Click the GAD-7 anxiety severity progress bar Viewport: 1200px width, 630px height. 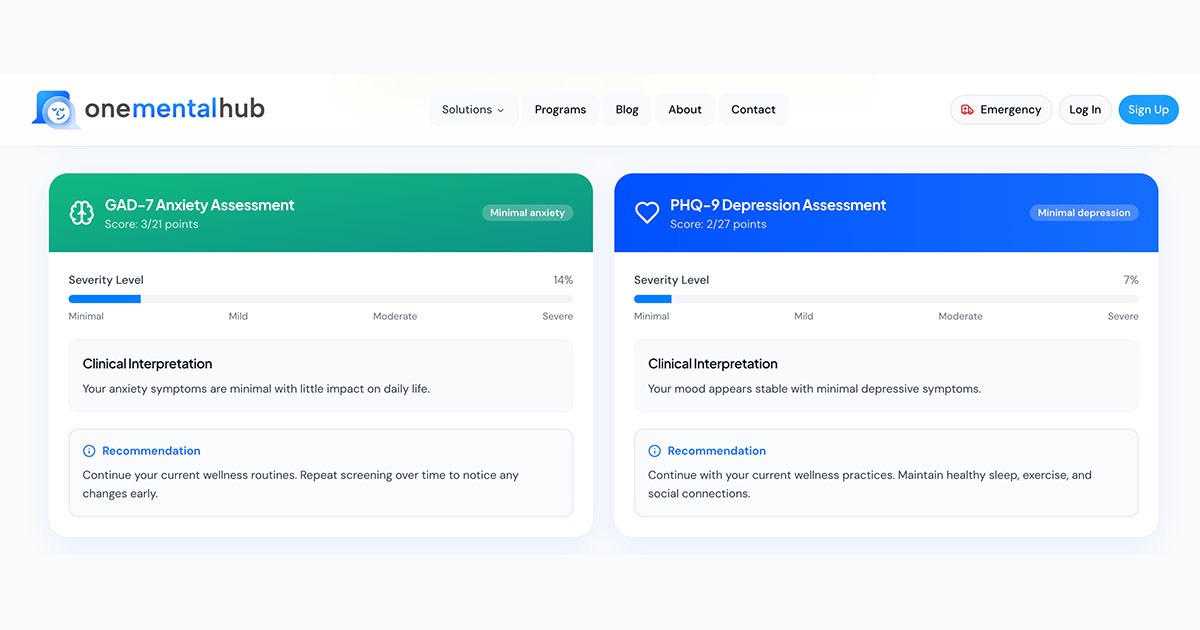tap(321, 299)
